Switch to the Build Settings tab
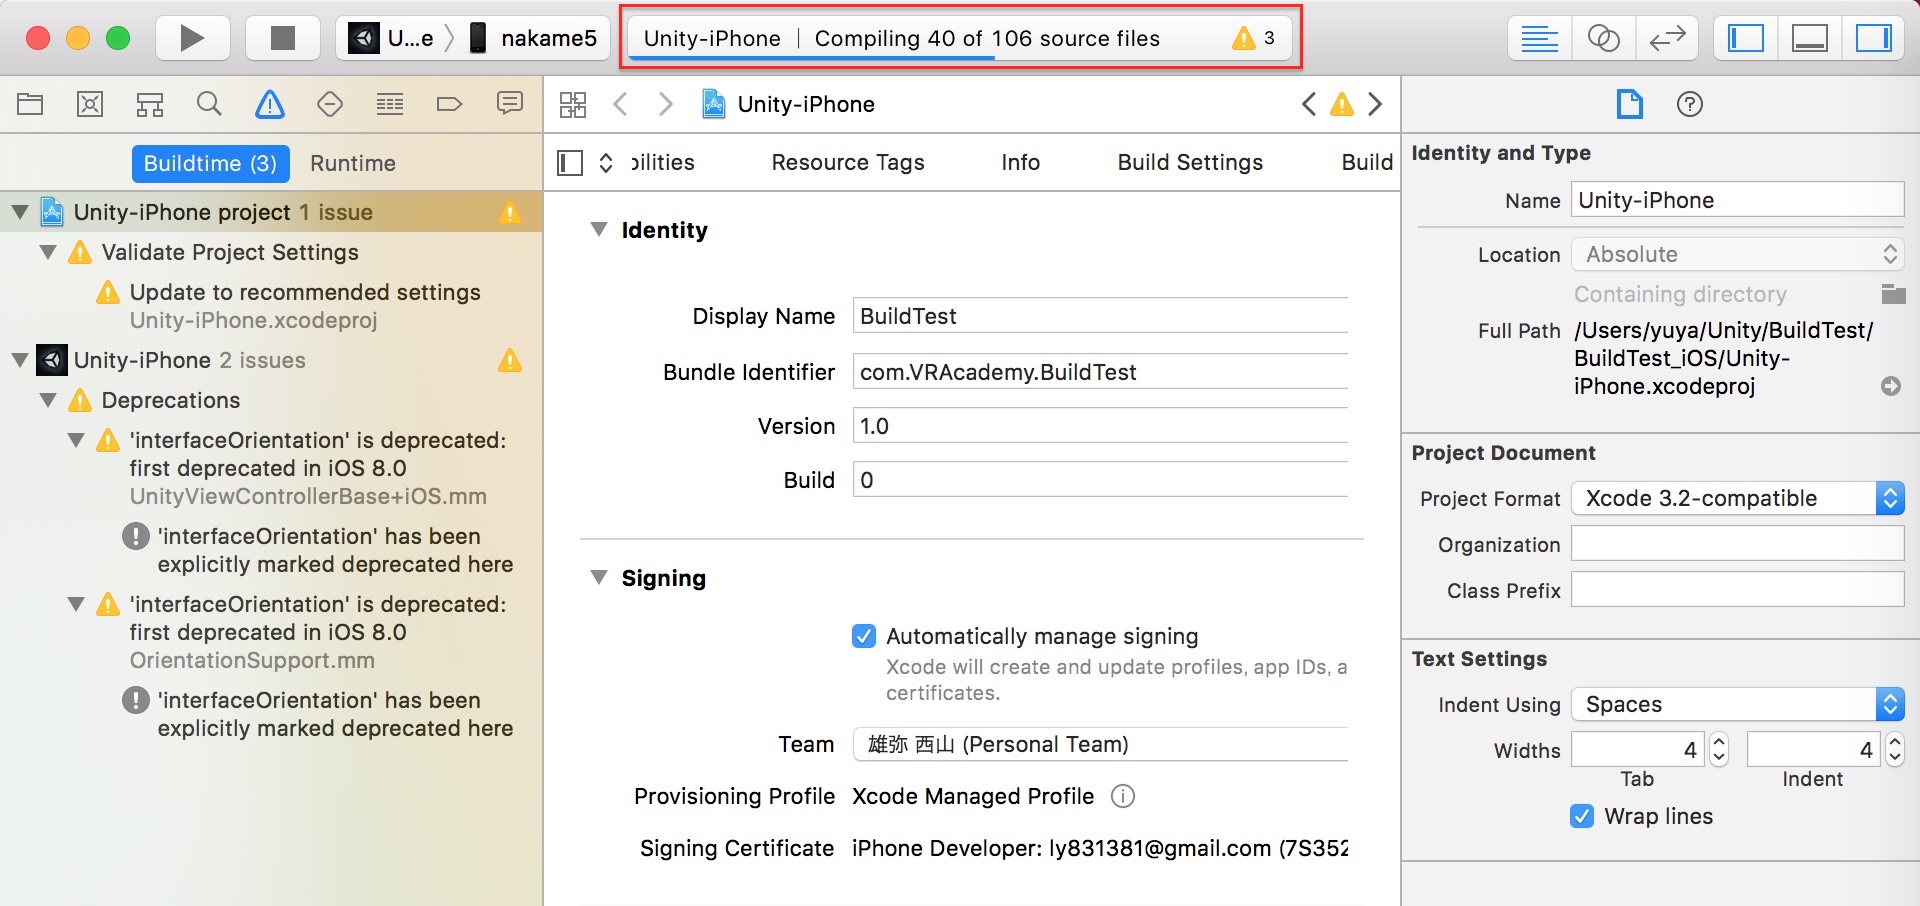 click(1190, 162)
